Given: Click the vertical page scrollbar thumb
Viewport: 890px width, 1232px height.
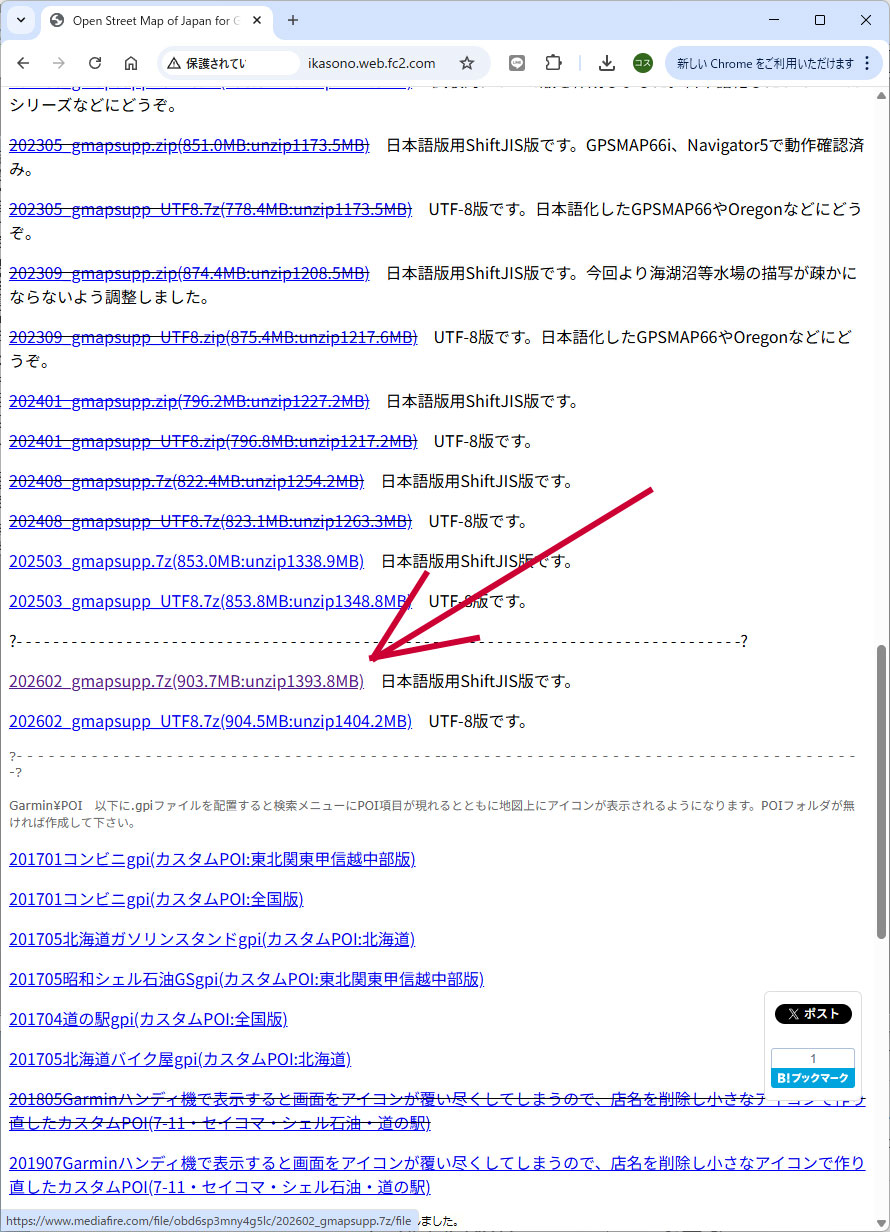Looking at the screenshot, I should coord(880,790).
